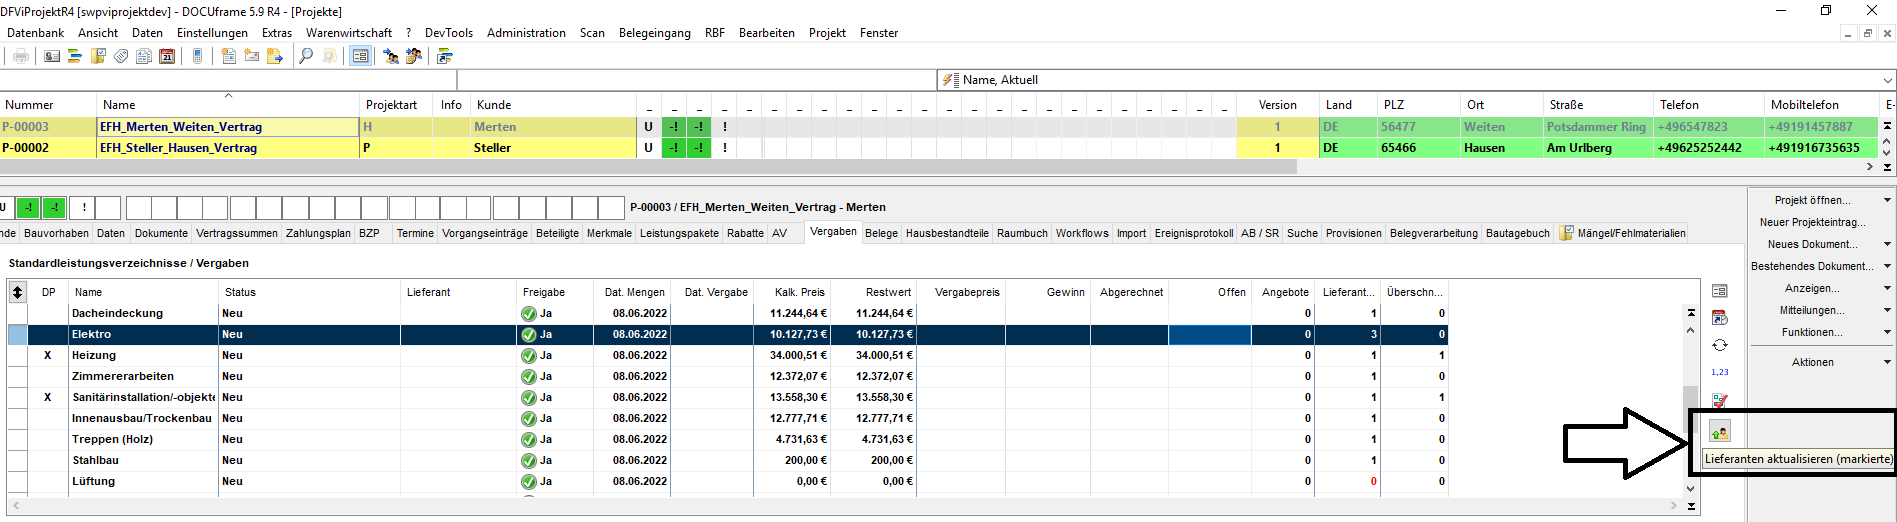Open the Name, Aktuell filter dropdown

(1887, 80)
